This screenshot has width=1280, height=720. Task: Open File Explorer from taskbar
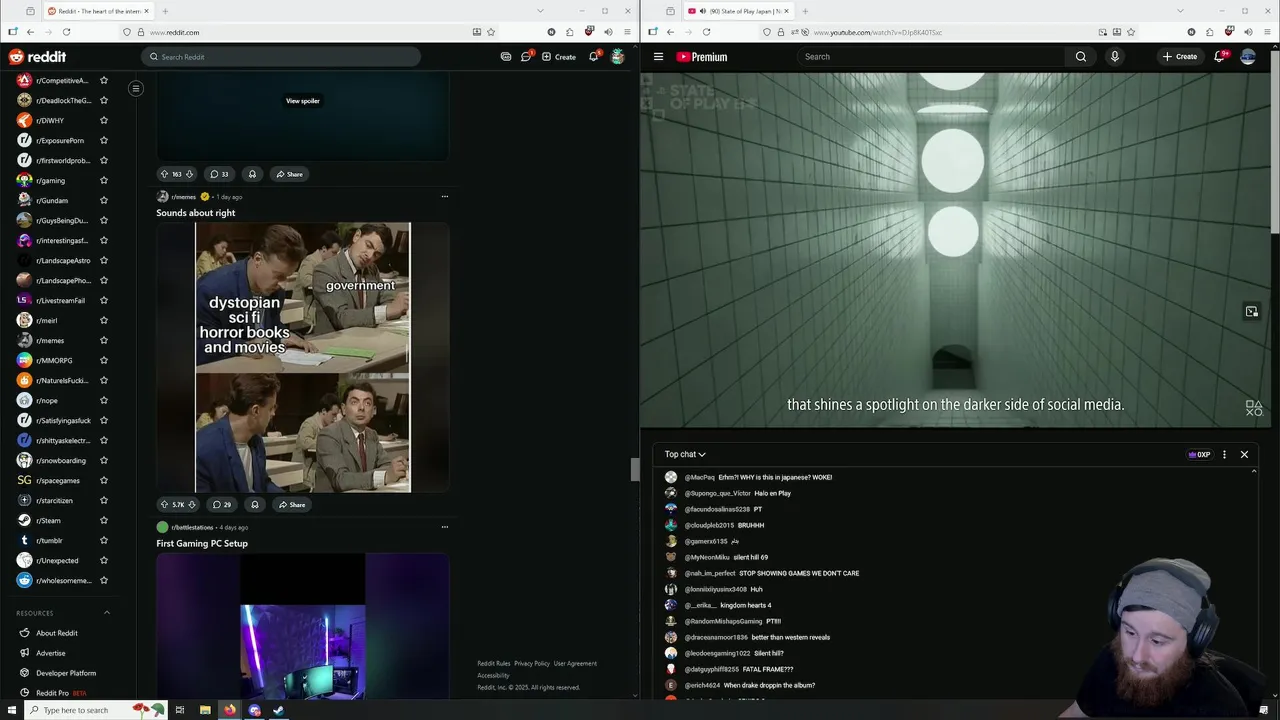(x=205, y=710)
